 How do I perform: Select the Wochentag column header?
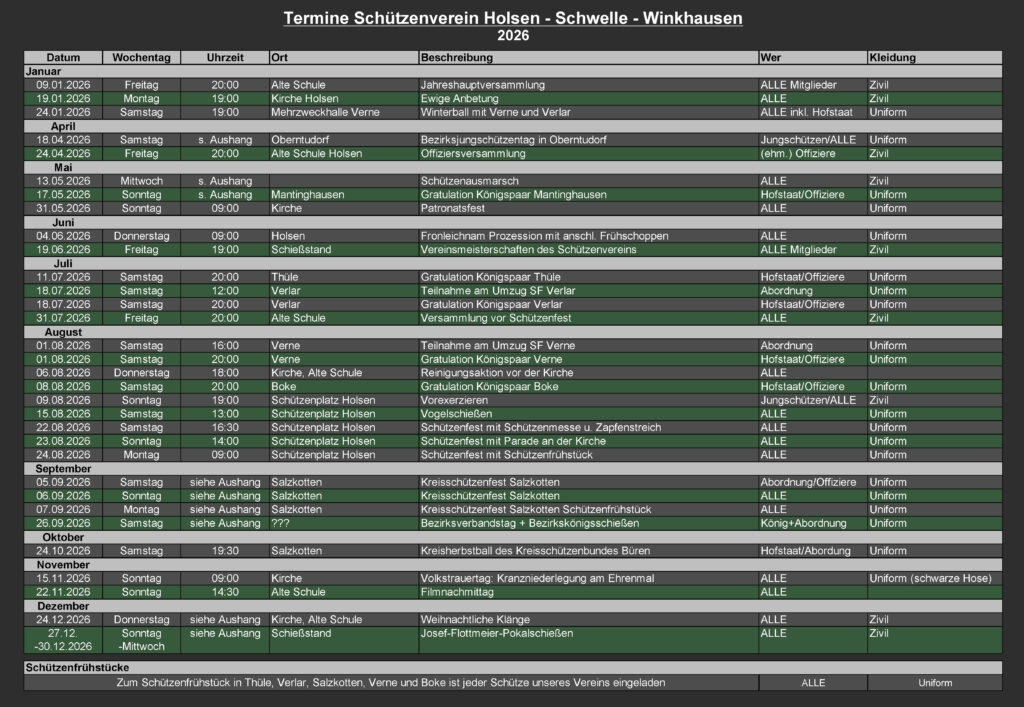[141, 57]
